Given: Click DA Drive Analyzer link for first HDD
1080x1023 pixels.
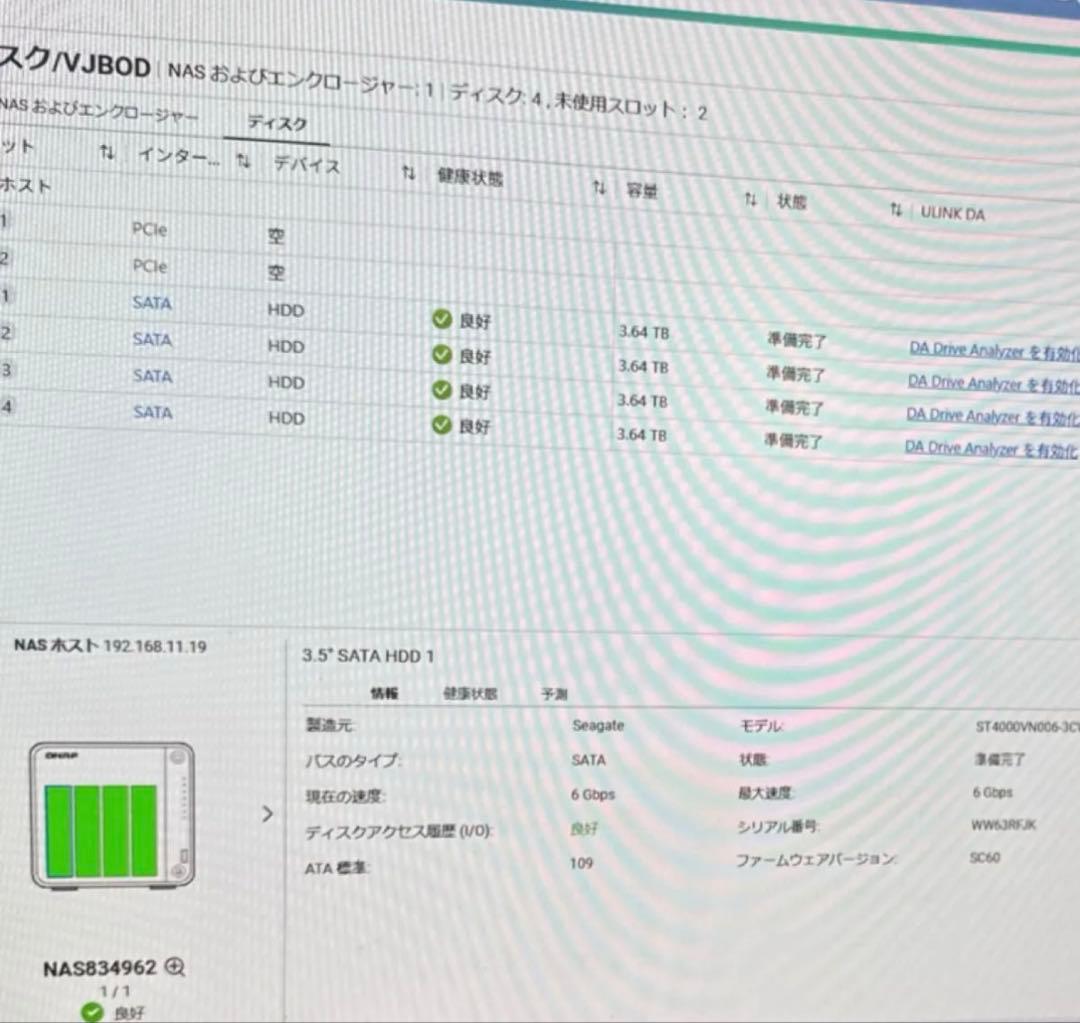Looking at the screenshot, I should [x=992, y=351].
